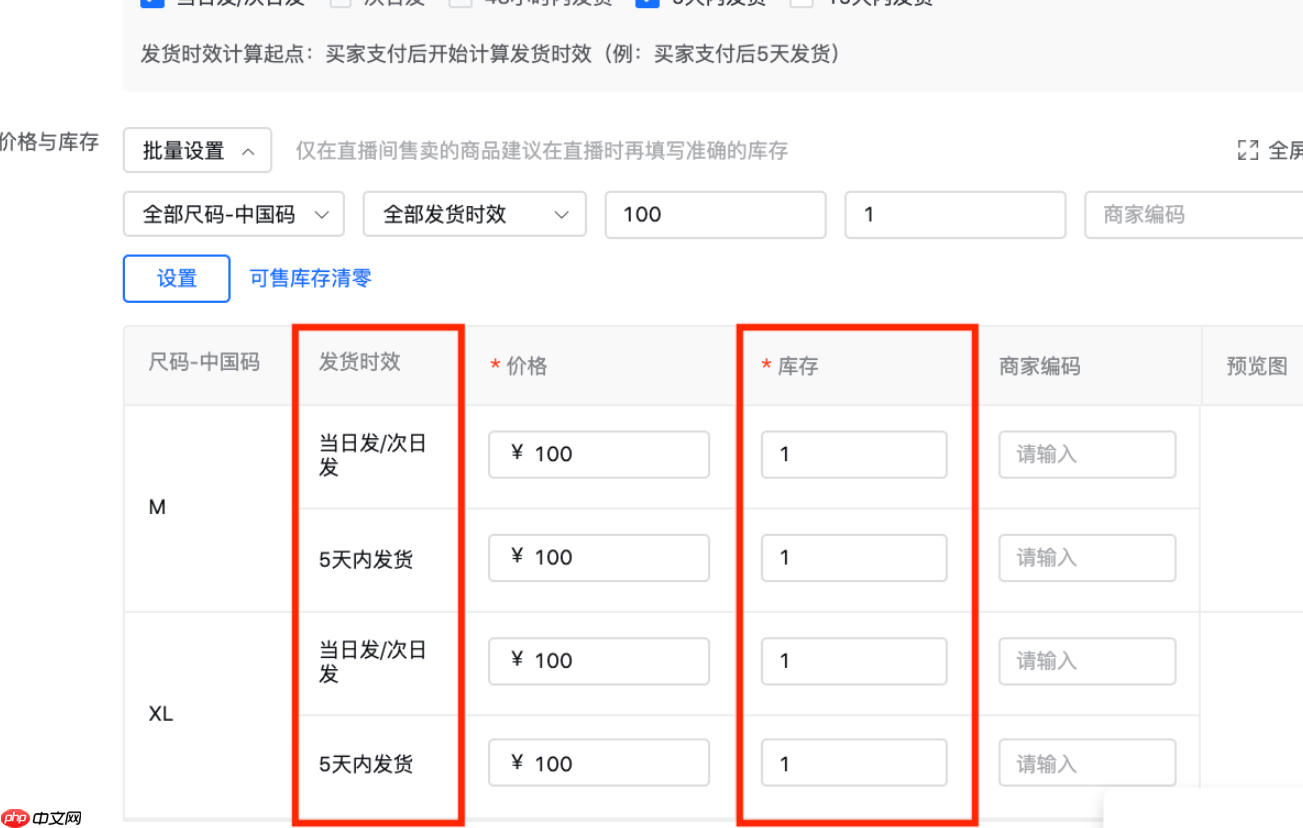1303x828 pixels.
Task: Enable the 15天内发货 checkbox
Action: (x=803, y=3)
